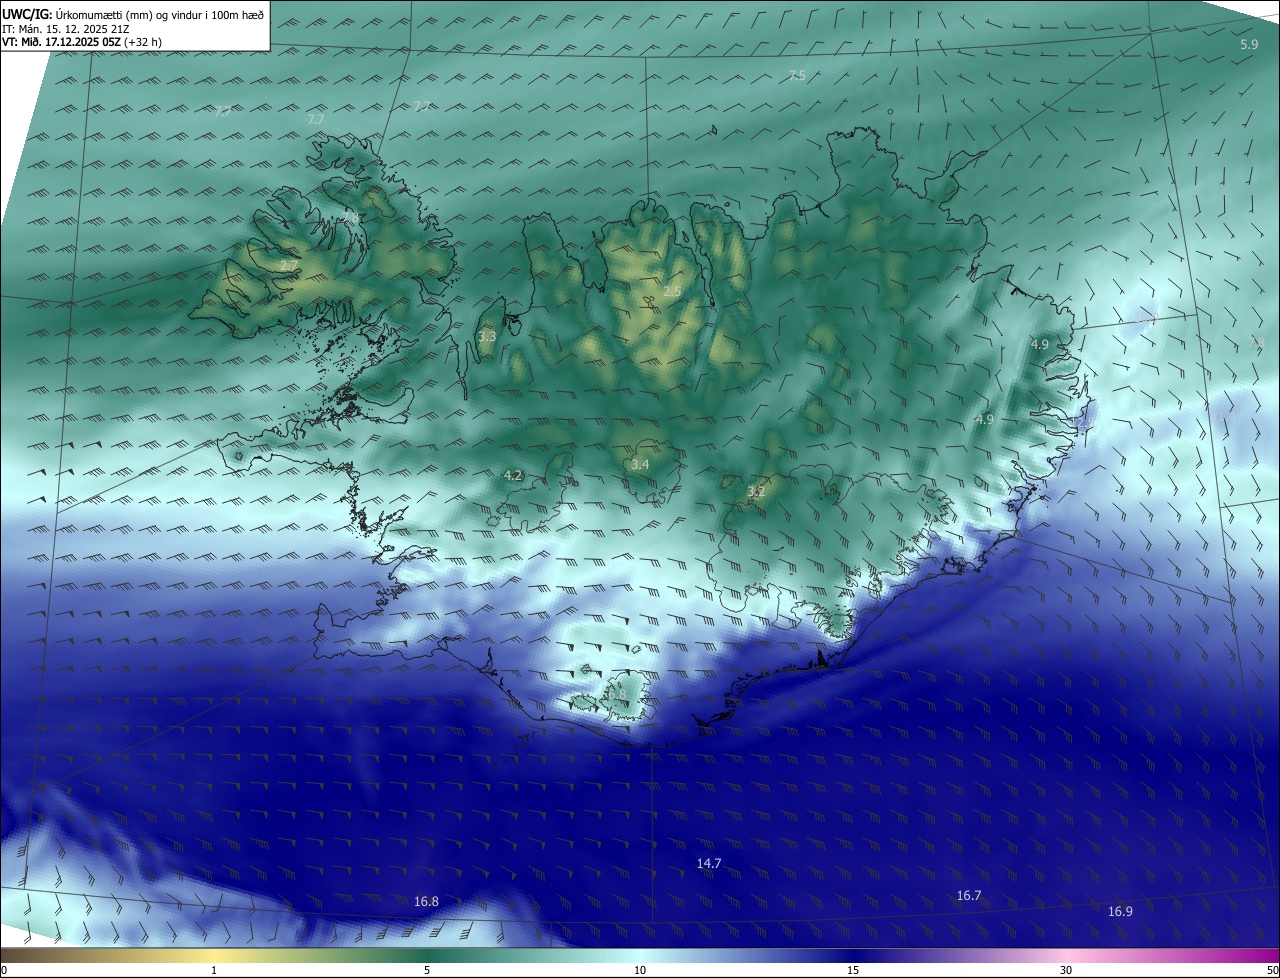Click the 3.3 value label on the map
Viewport: 1280px width, 978px height.
coord(487,337)
